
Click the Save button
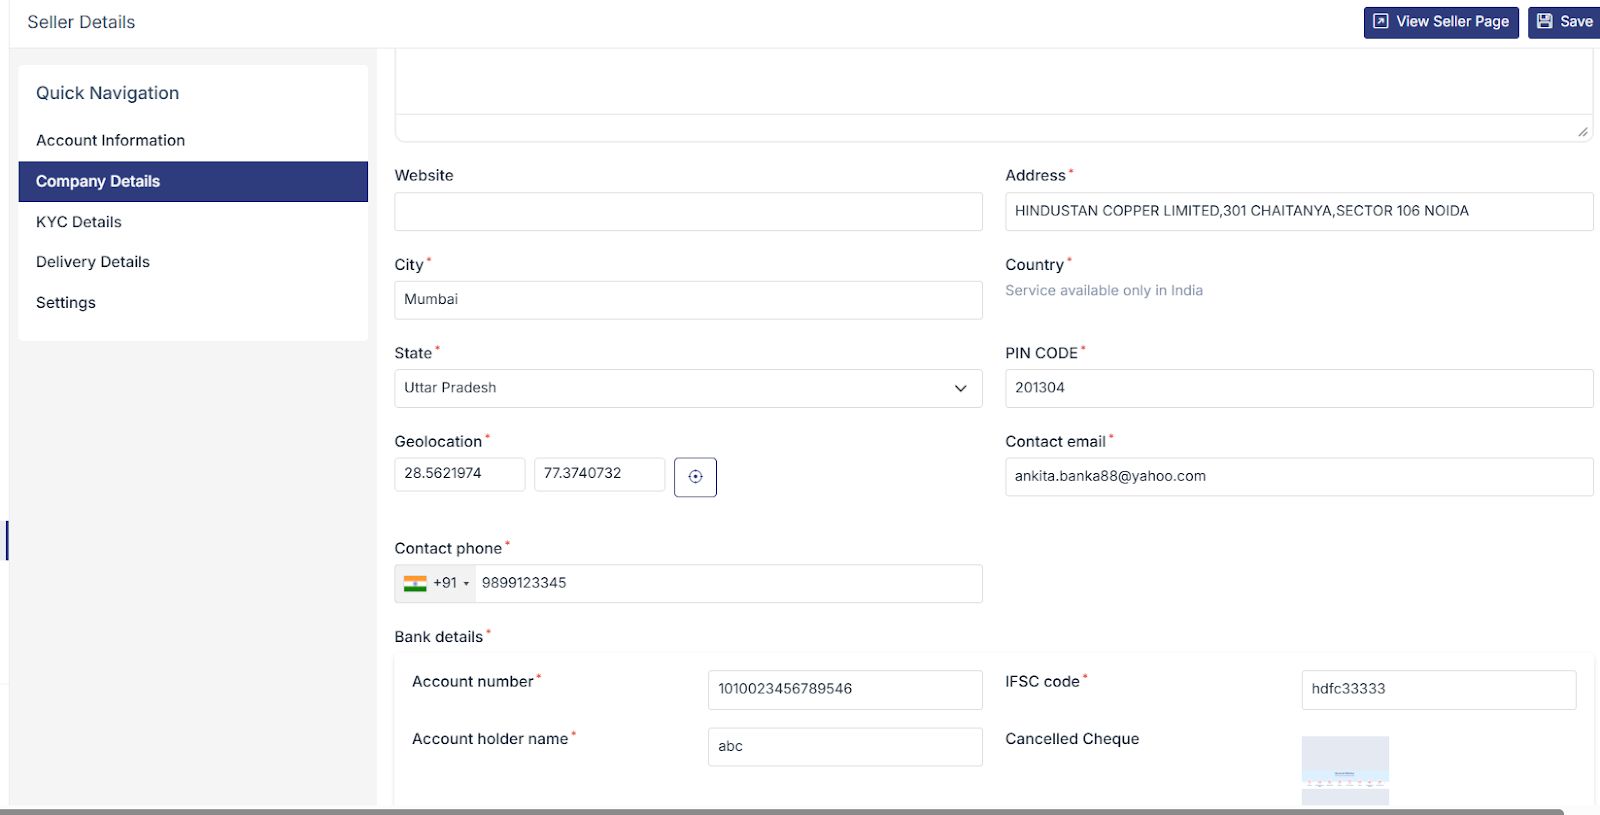[1564, 22]
